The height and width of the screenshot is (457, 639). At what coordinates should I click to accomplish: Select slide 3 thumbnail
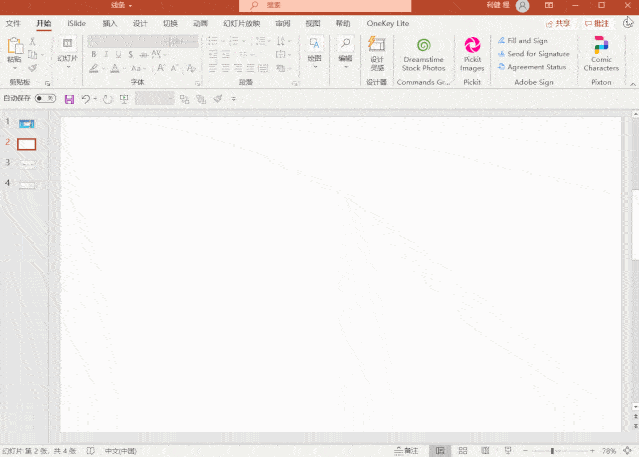point(27,164)
